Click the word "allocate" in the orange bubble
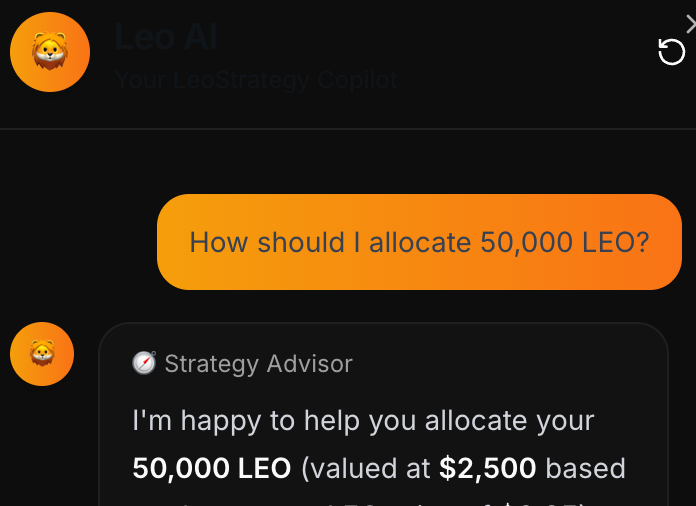 [421, 242]
